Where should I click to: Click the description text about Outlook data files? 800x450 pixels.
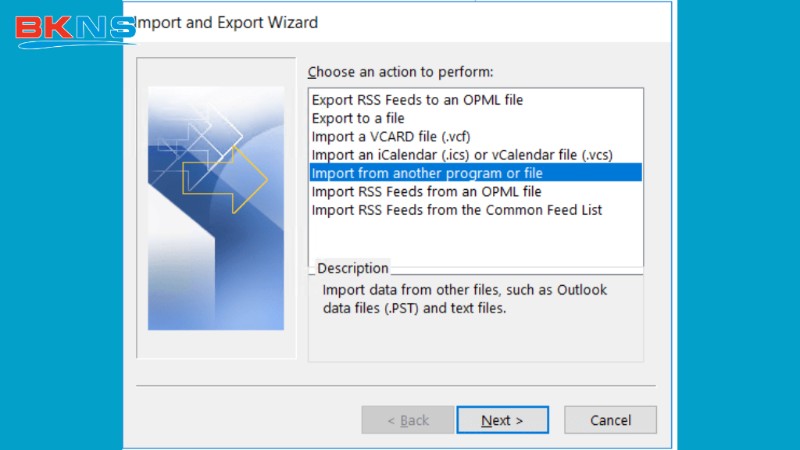click(x=464, y=299)
